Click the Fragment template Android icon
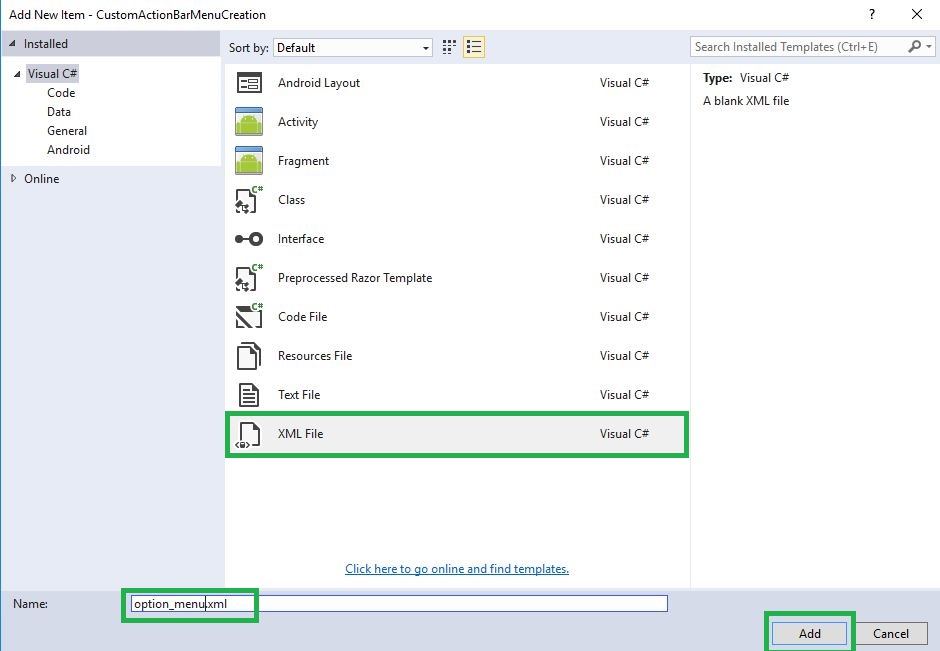 click(x=249, y=161)
